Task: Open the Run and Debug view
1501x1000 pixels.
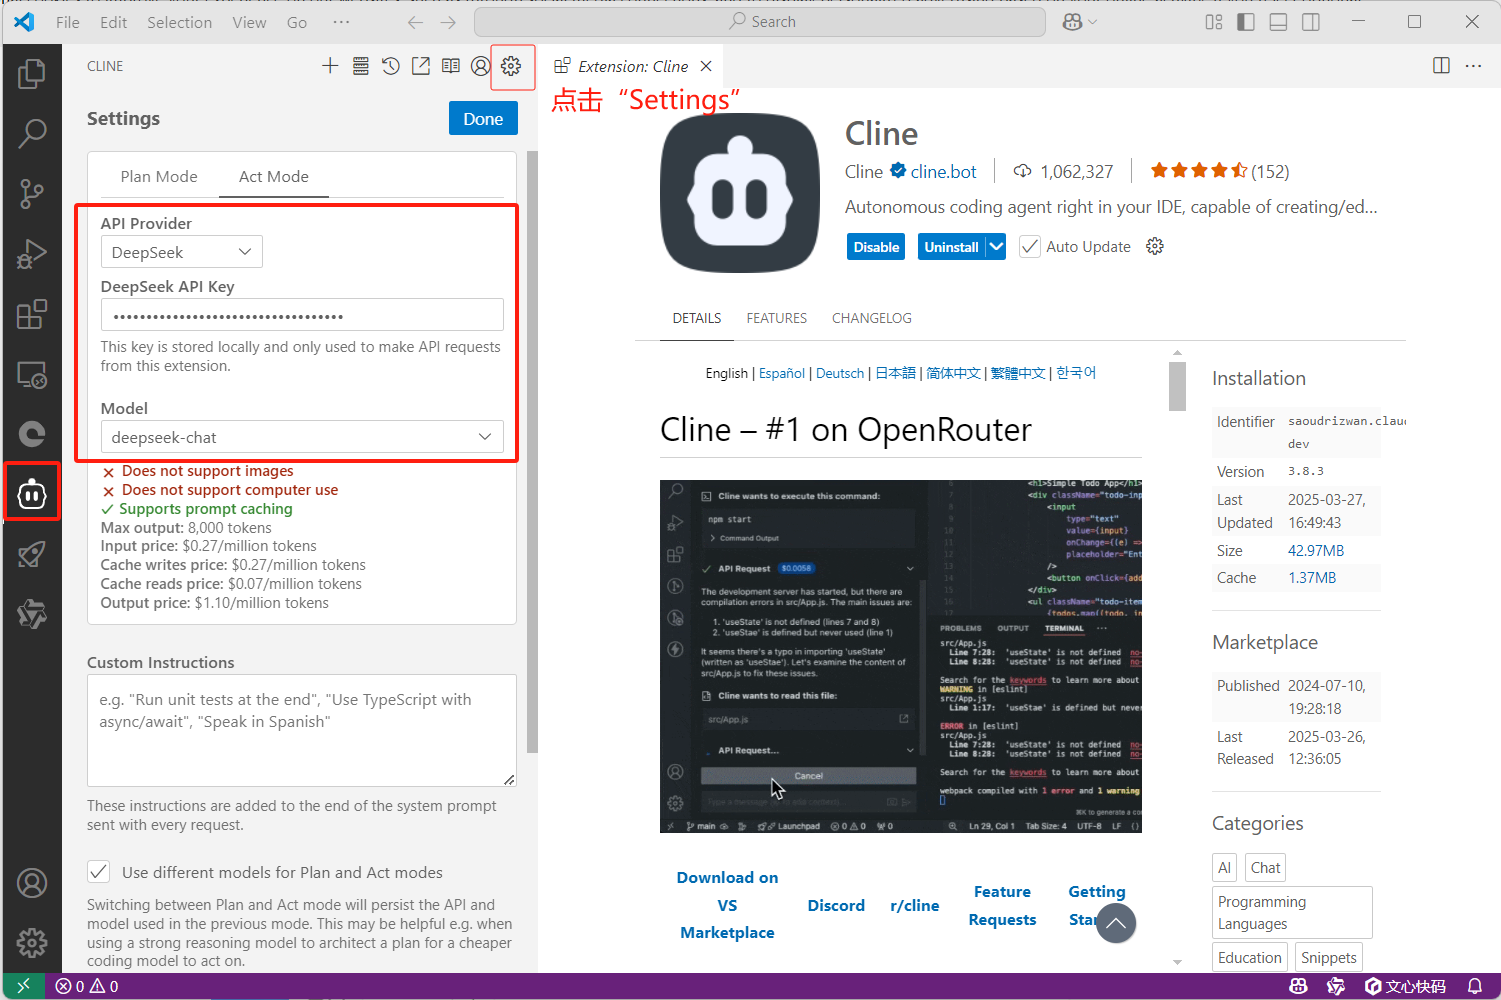Action: (x=32, y=254)
